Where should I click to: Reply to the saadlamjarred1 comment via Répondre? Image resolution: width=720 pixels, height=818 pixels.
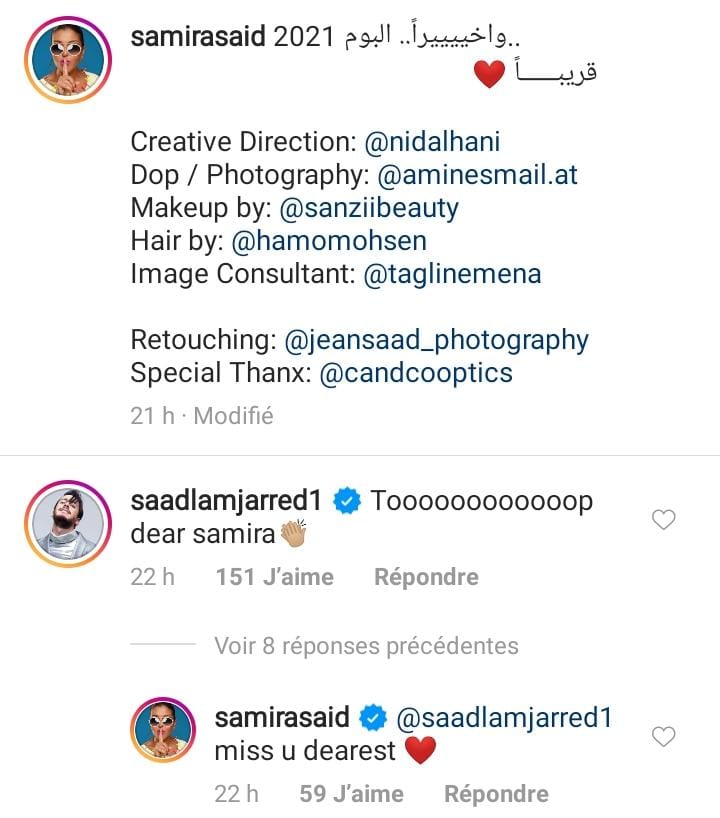click(x=426, y=577)
